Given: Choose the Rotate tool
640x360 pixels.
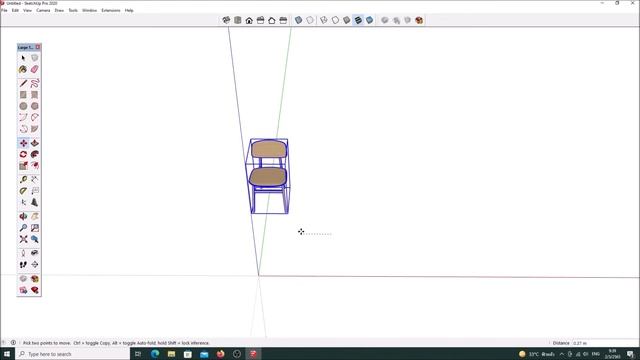Looking at the screenshot, I should coord(23,154).
